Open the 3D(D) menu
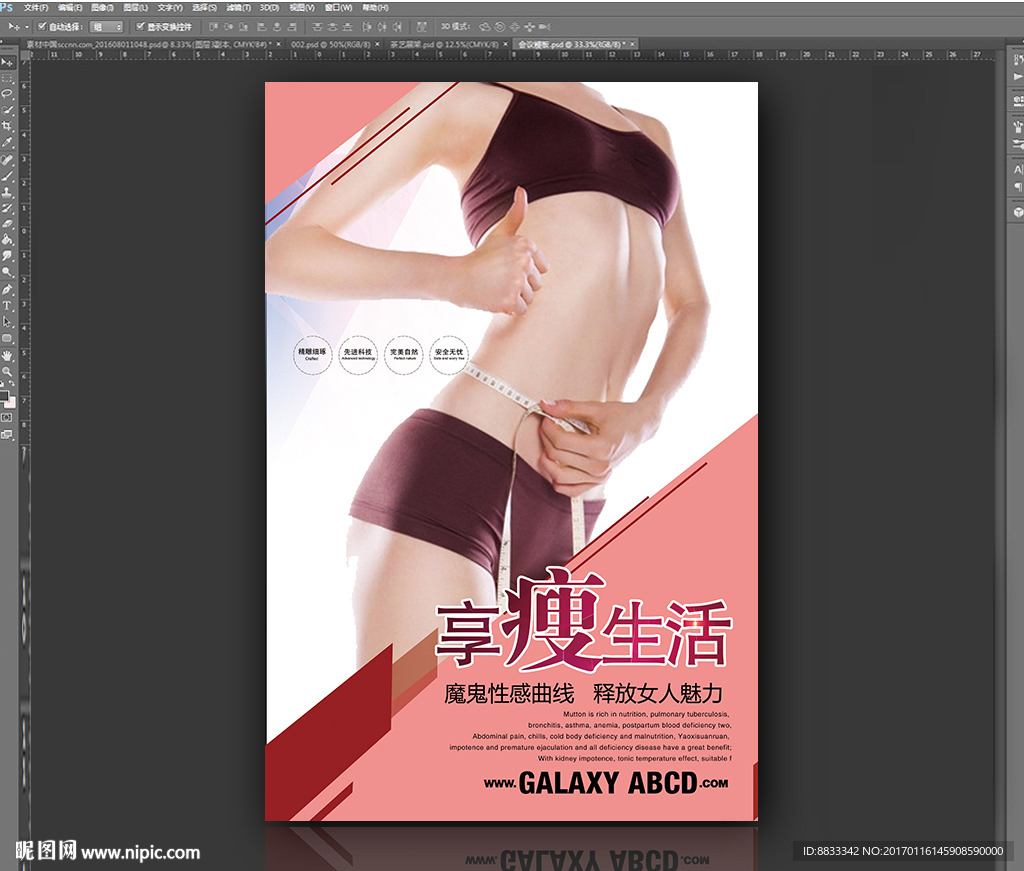The height and width of the screenshot is (871, 1024). click(x=269, y=7)
